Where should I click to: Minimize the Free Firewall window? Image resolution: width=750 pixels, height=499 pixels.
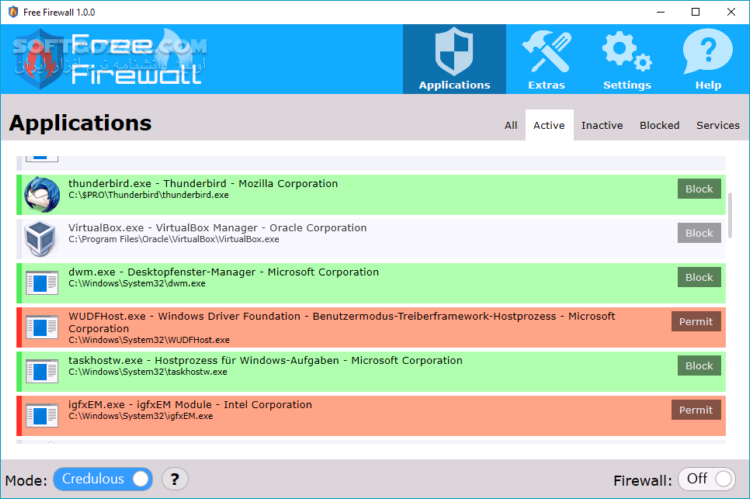click(x=661, y=12)
